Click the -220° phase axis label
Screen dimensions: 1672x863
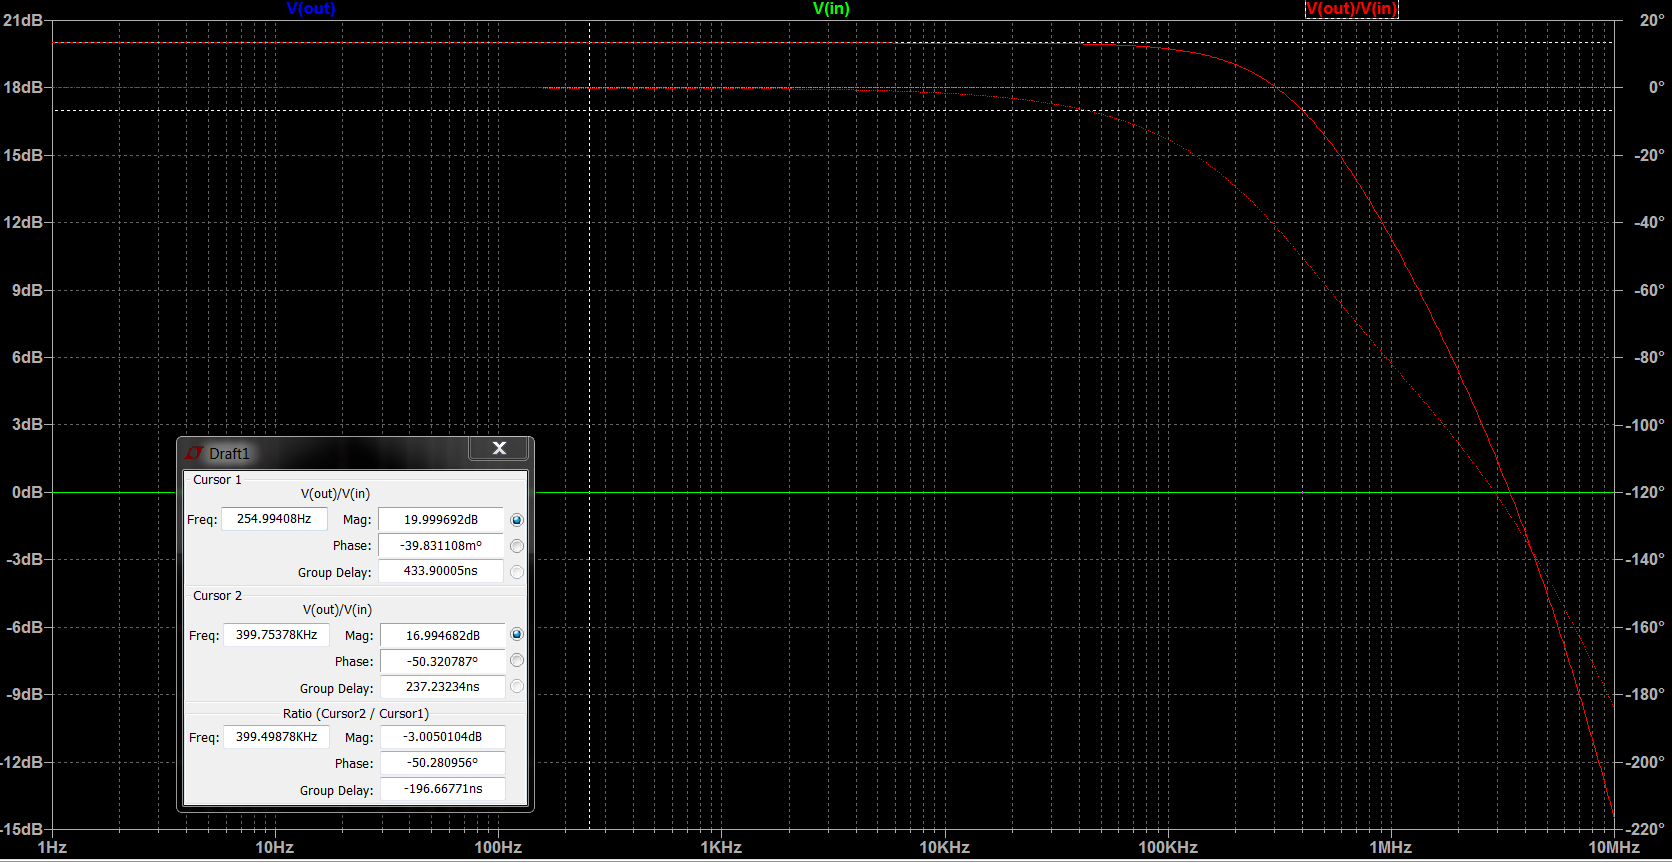coord(1645,829)
